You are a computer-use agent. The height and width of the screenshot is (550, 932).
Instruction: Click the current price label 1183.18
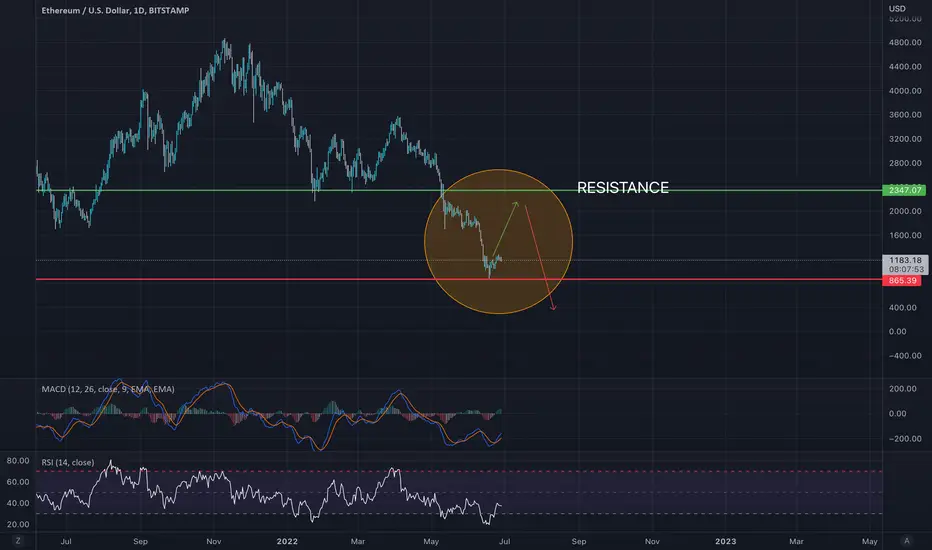[905, 260]
